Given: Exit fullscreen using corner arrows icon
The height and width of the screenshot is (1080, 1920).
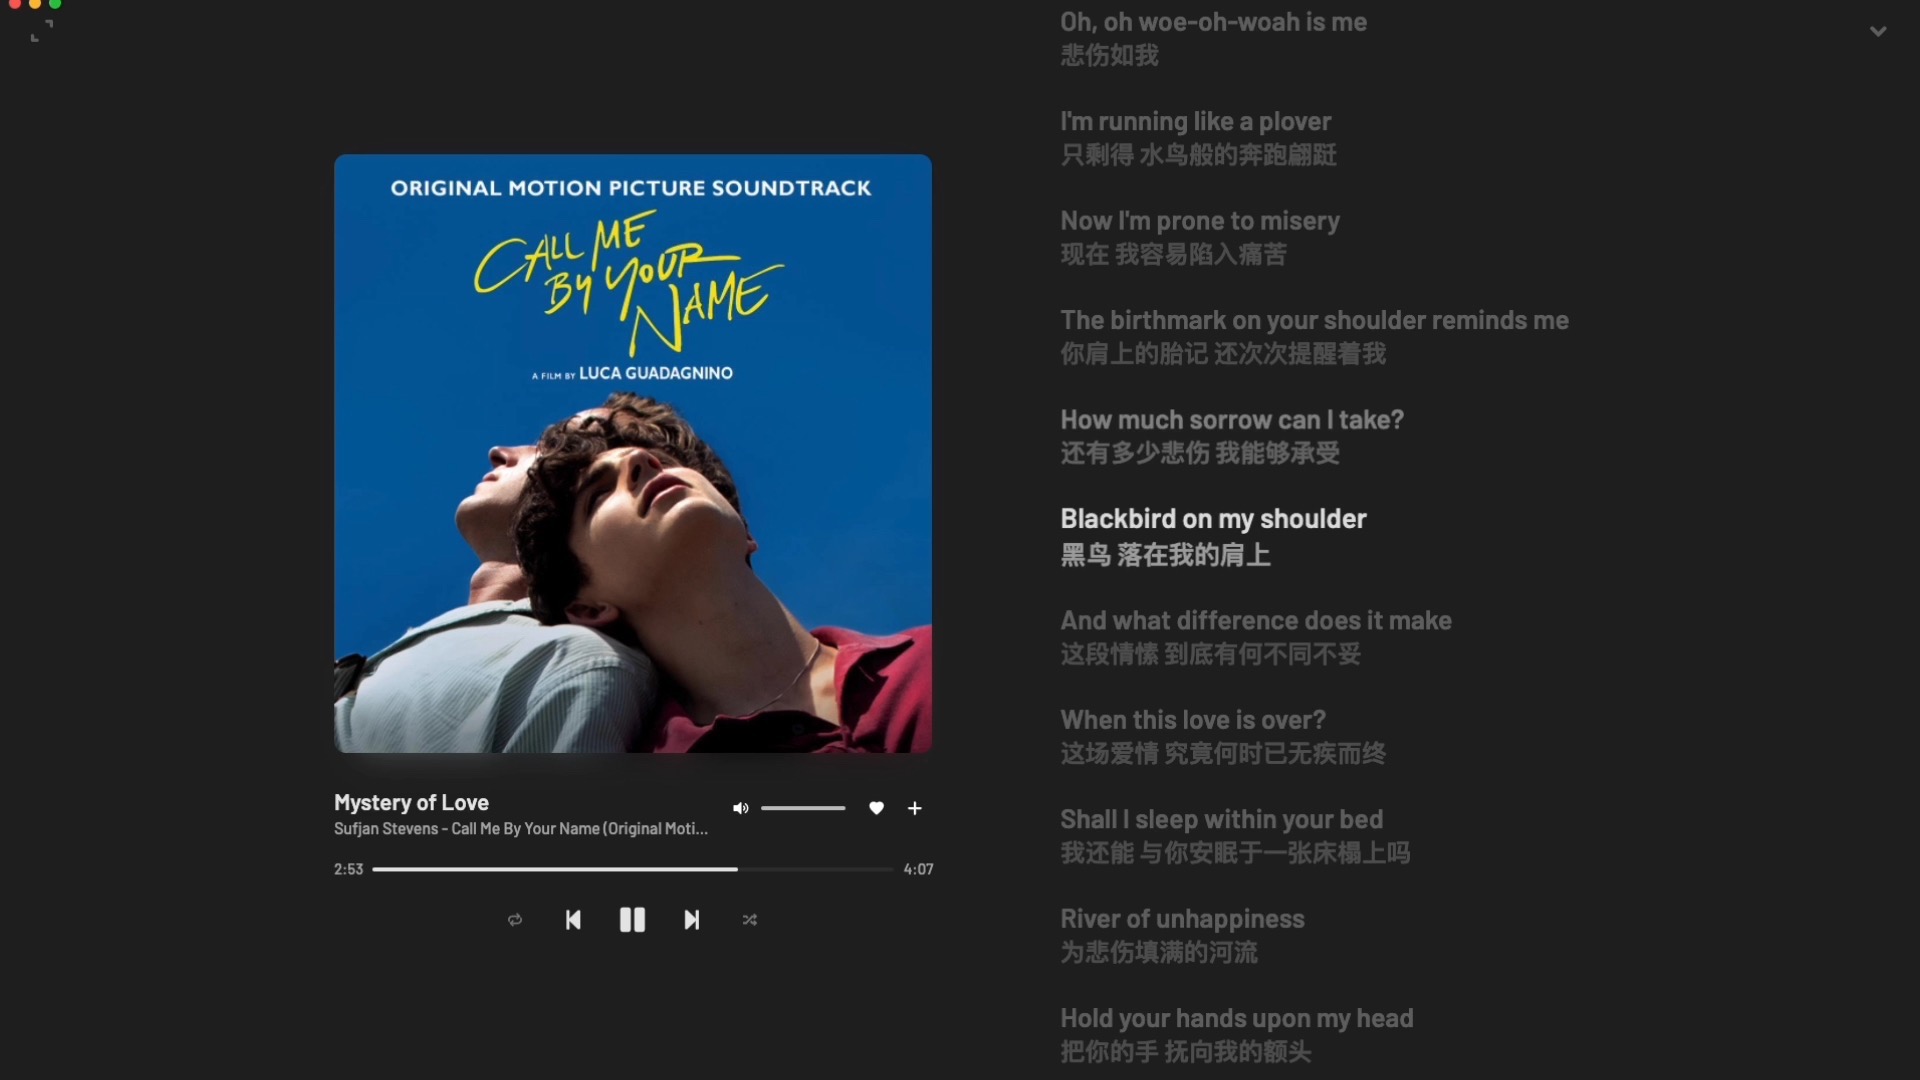Looking at the screenshot, I should tap(42, 31).
